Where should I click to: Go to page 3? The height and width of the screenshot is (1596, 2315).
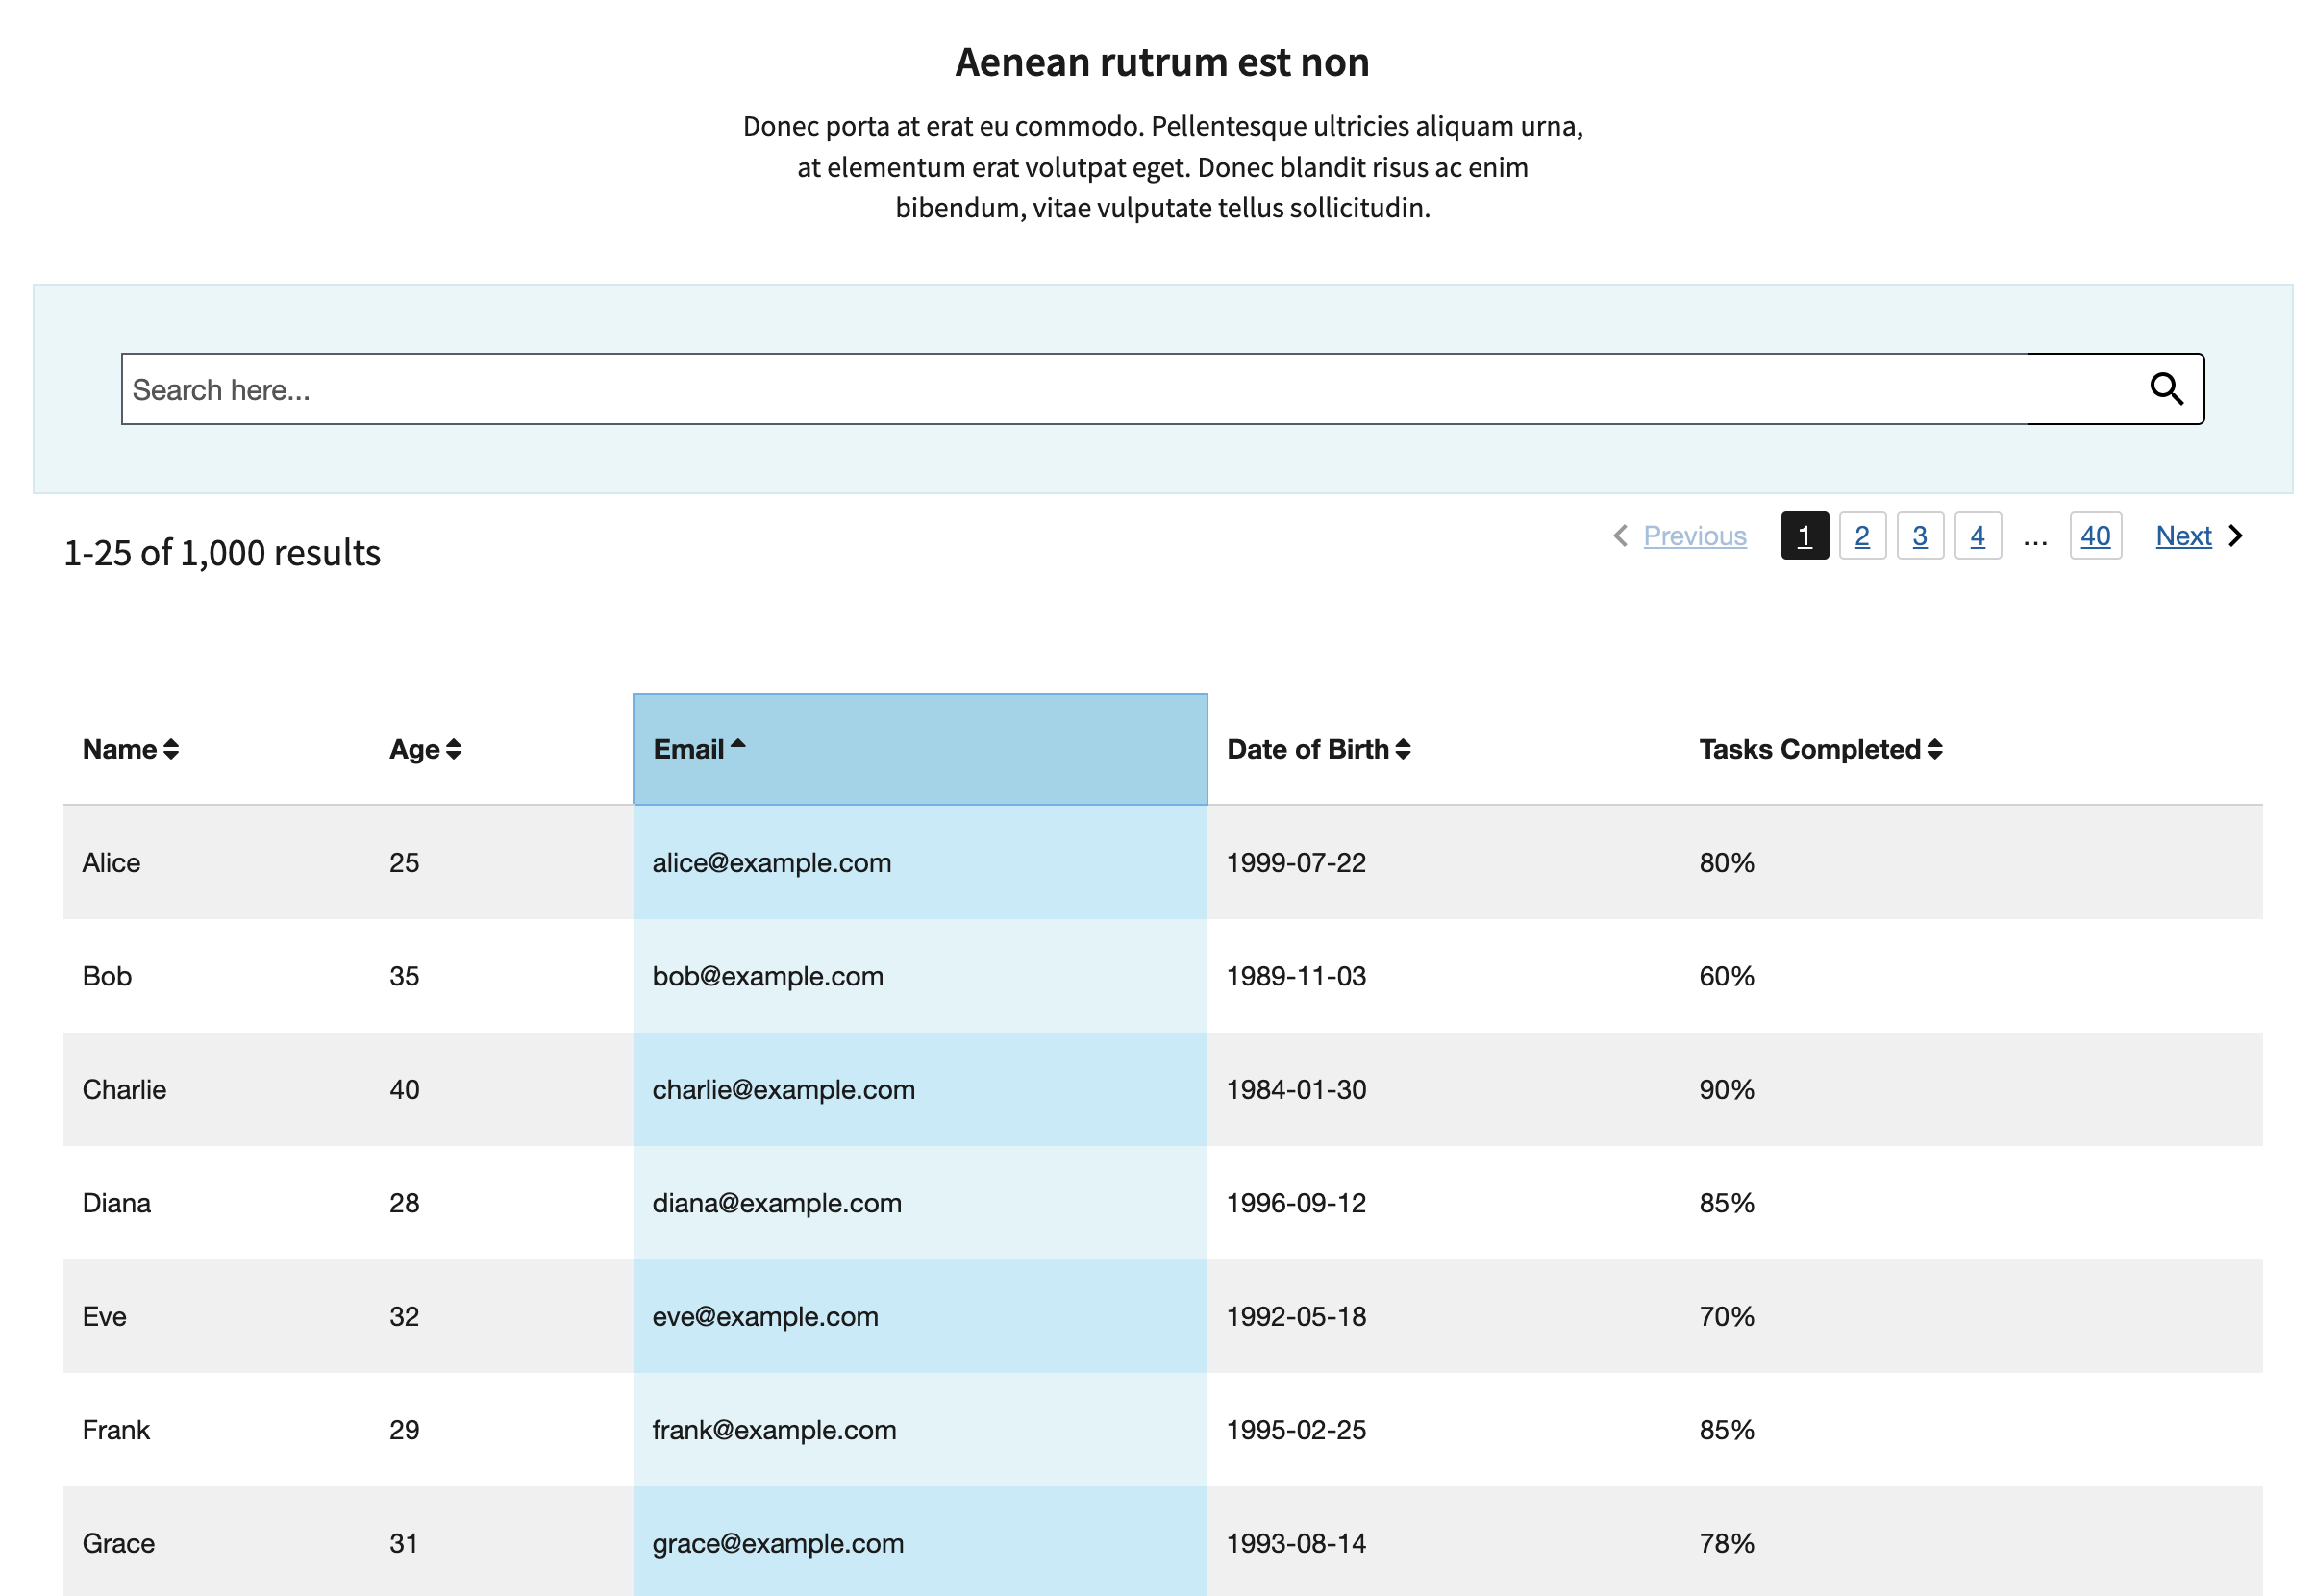tap(1920, 536)
